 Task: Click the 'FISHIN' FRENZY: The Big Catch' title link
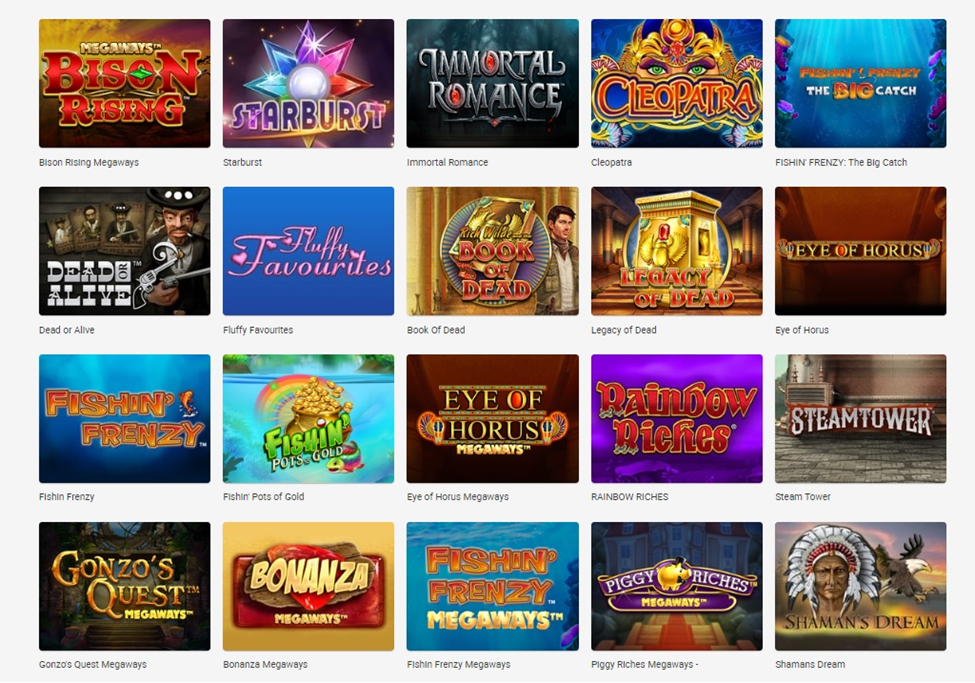click(x=841, y=162)
